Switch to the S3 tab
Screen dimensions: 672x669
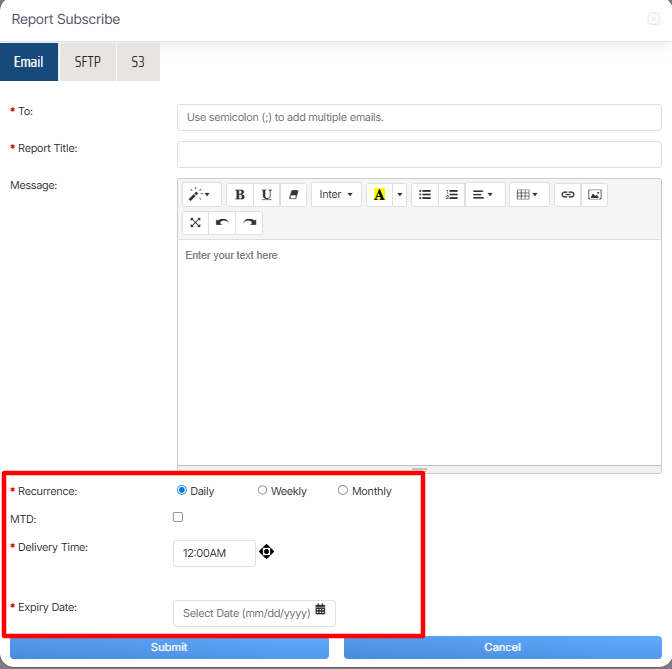point(138,62)
